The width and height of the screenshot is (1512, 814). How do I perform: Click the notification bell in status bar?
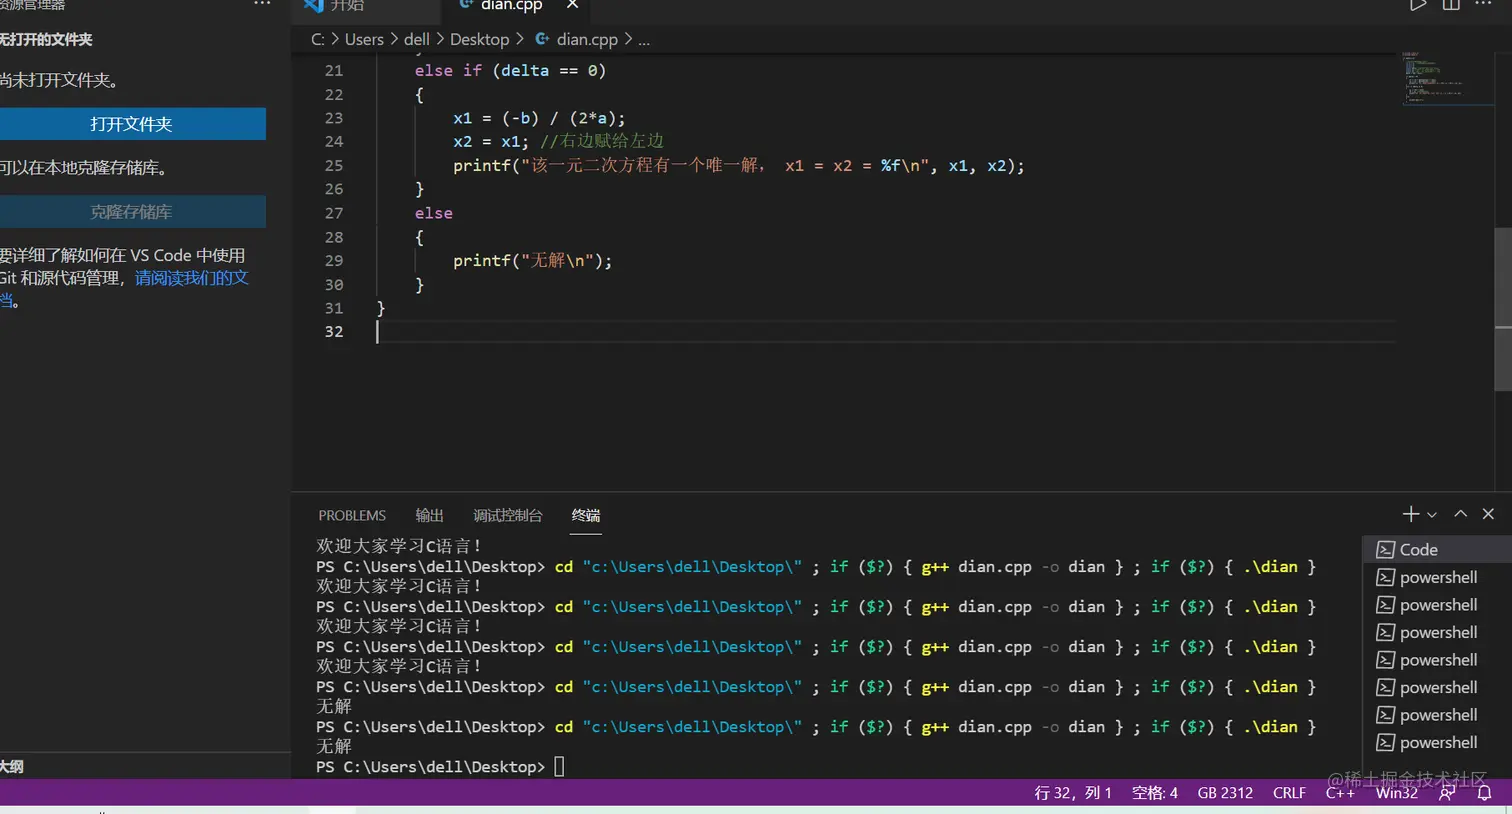pyautogui.click(x=1485, y=793)
